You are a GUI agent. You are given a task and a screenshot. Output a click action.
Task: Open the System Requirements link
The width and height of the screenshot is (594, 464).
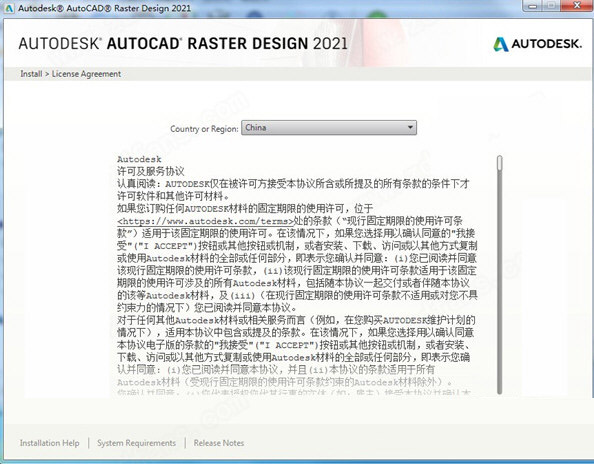(136, 443)
